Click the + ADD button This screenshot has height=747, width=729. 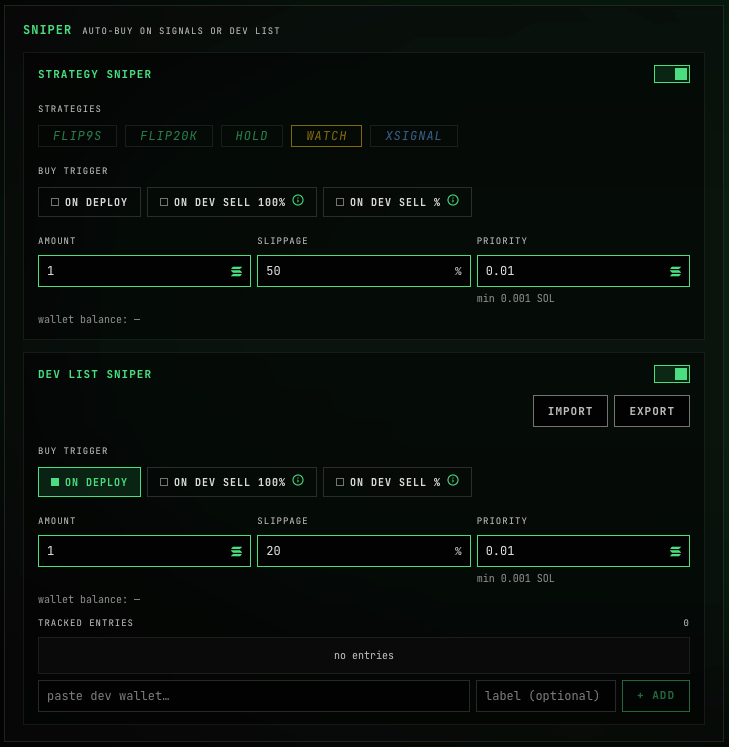tap(656, 696)
